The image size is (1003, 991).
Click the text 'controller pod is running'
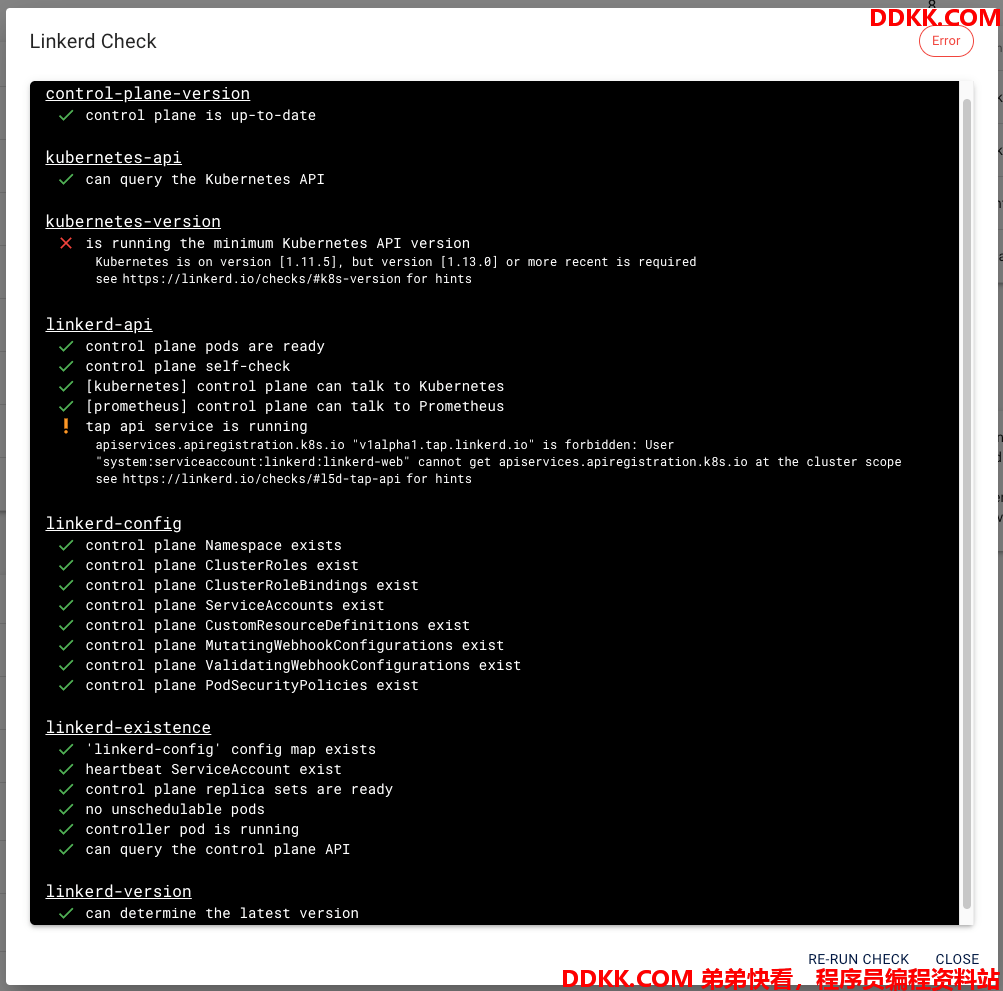[192, 829]
